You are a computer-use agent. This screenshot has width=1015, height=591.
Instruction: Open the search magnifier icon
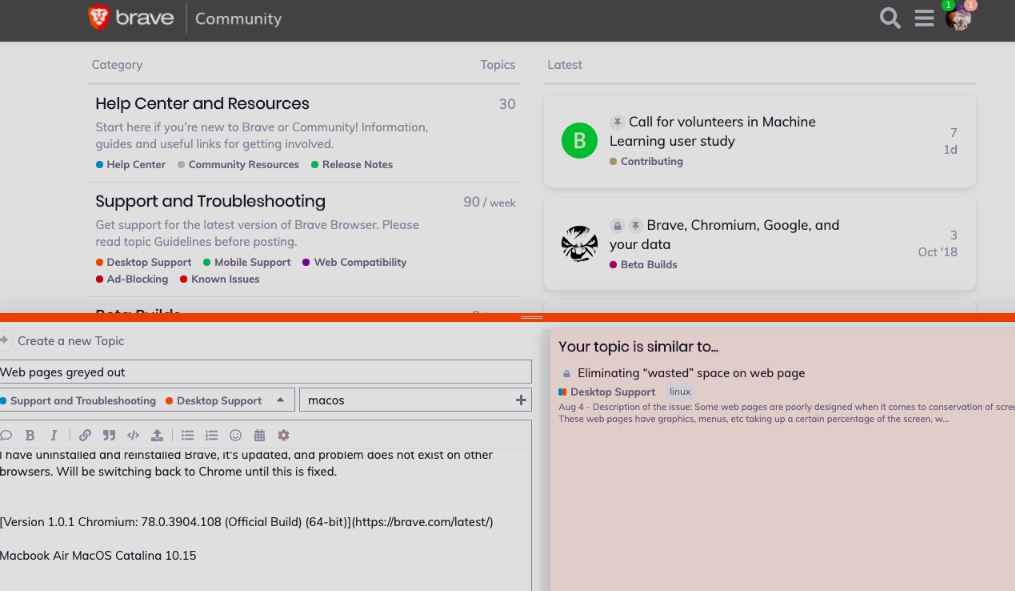889,18
